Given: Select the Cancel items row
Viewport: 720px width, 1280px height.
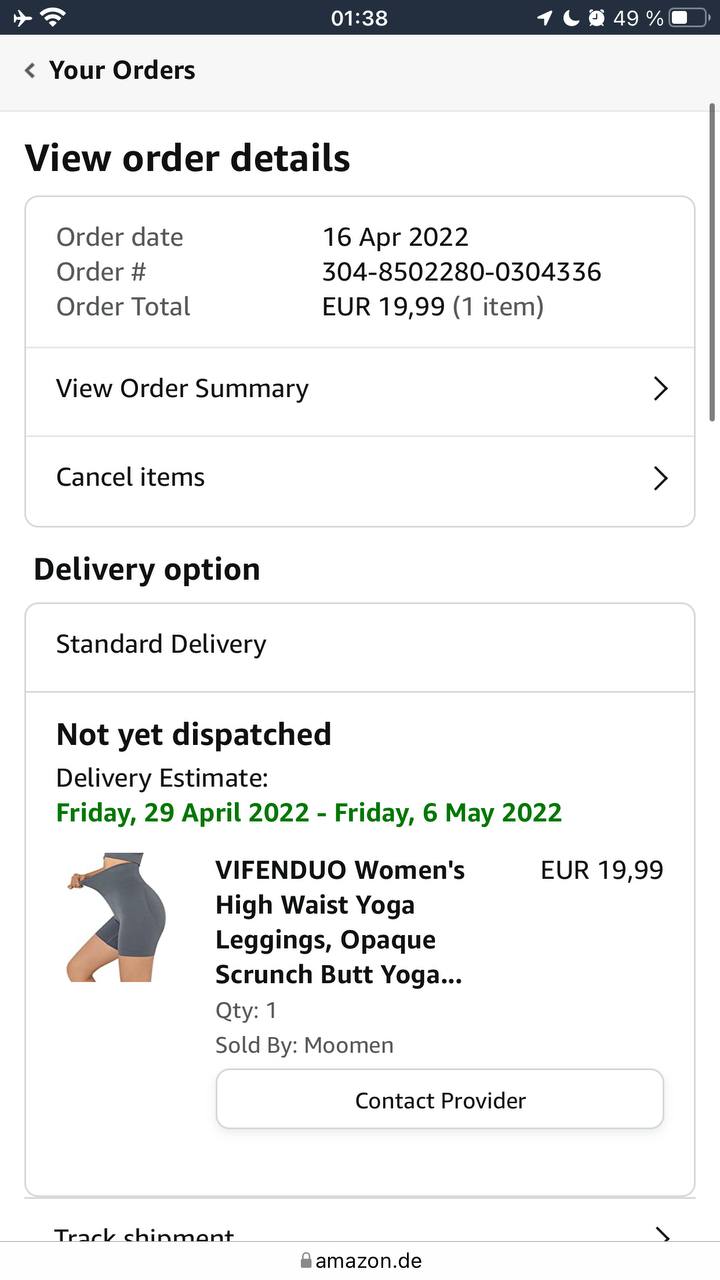Looking at the screenshot, I should coord(130,478).
